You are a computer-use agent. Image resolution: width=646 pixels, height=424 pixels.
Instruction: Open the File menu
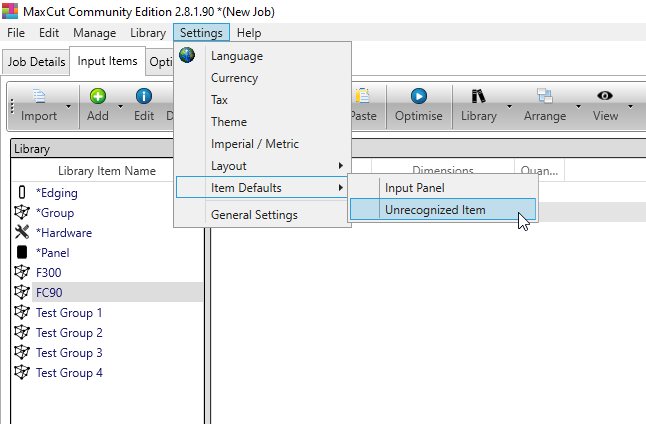16,33
